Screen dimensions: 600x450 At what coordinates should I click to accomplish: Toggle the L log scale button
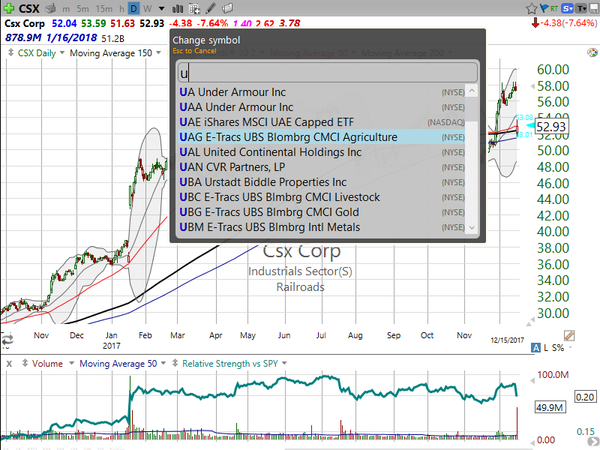click(x=546, y=348)
